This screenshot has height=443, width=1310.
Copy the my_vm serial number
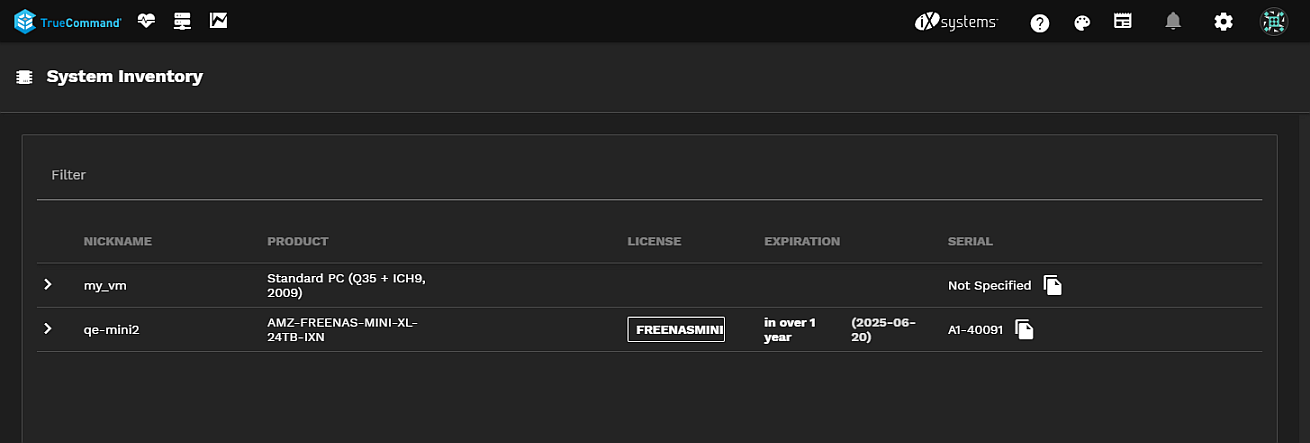point(1052,285)
